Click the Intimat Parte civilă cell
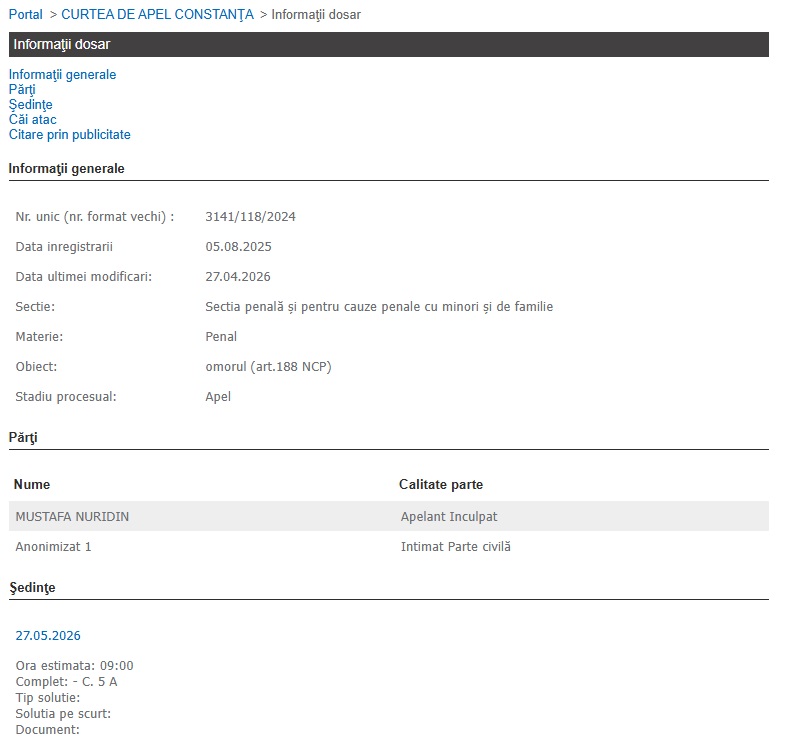This screenshot has width=786, height=744. [x=455, y=547]
